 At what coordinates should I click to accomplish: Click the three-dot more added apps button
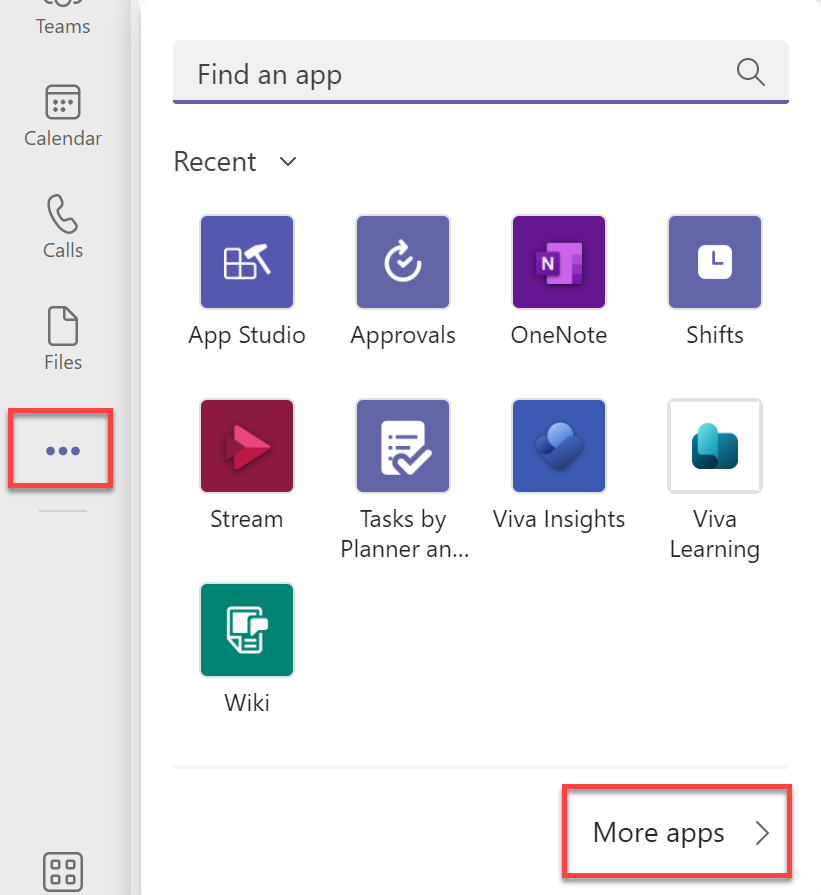point(61,449)
